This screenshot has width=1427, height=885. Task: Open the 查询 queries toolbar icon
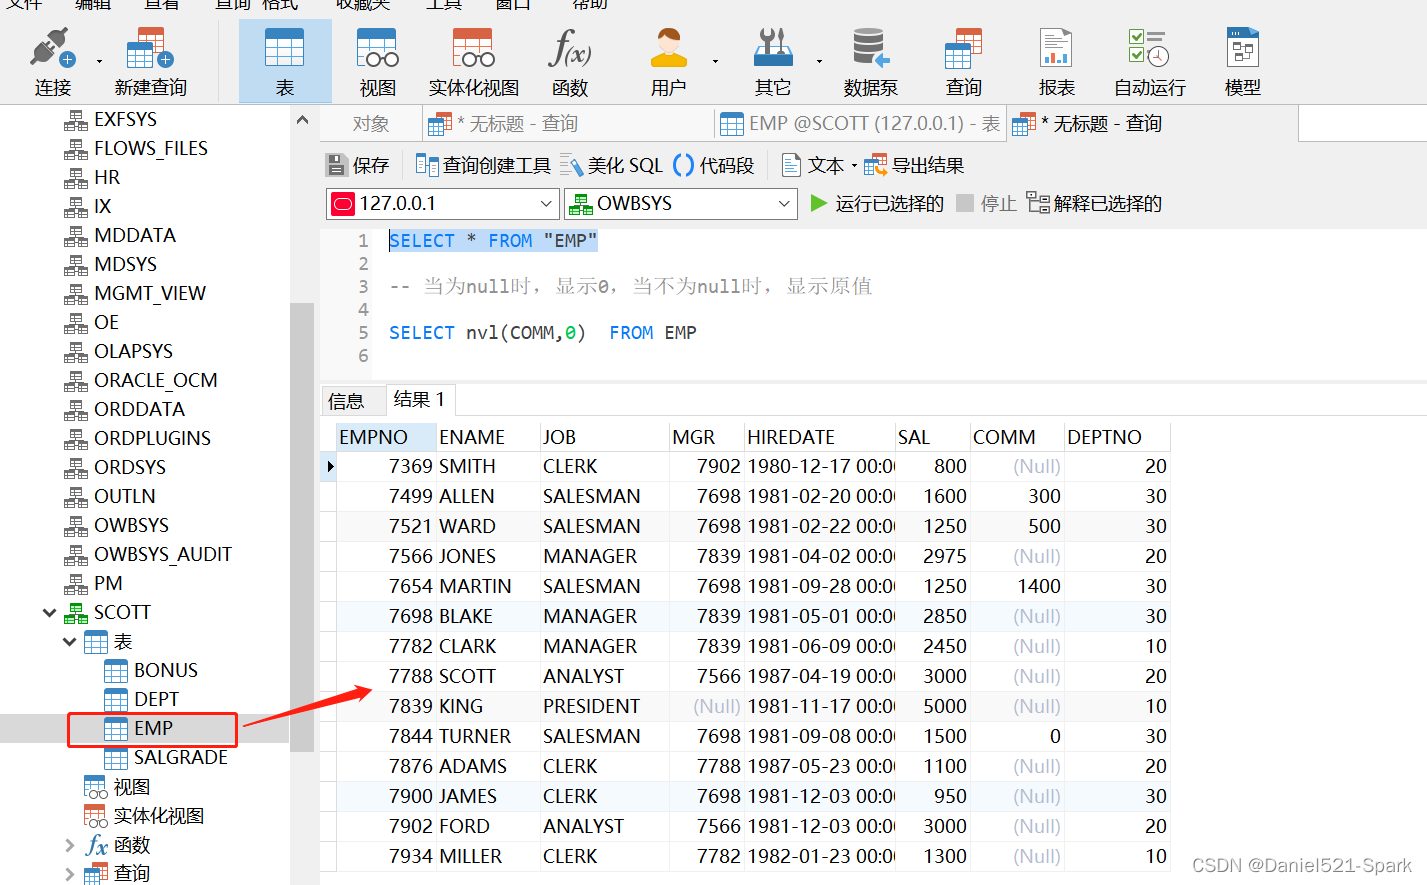tap(964, 62)
